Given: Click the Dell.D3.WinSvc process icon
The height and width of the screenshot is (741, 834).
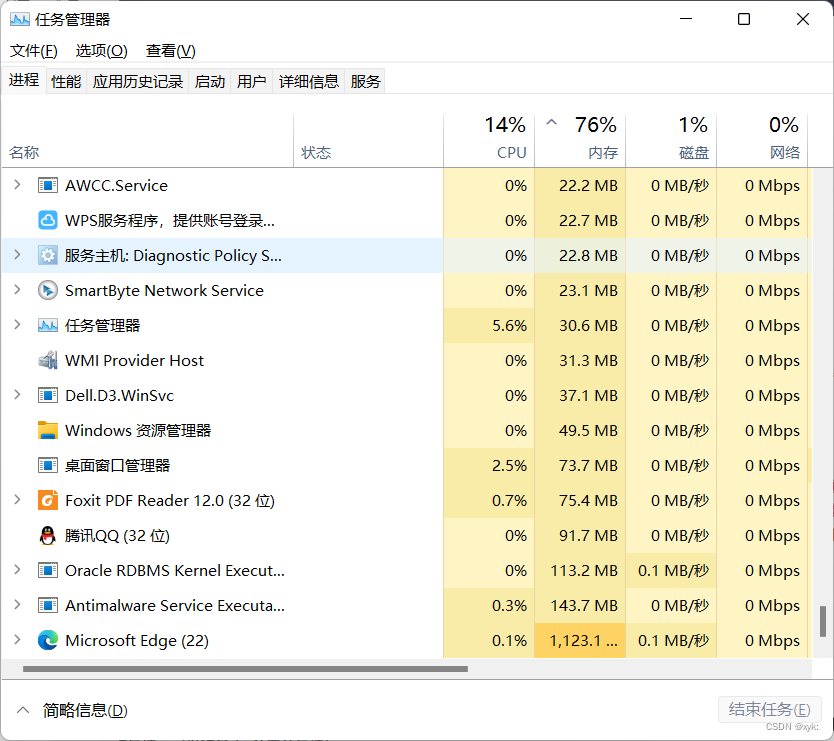Looking at the screenshot, I should click(x=47, y=395).
